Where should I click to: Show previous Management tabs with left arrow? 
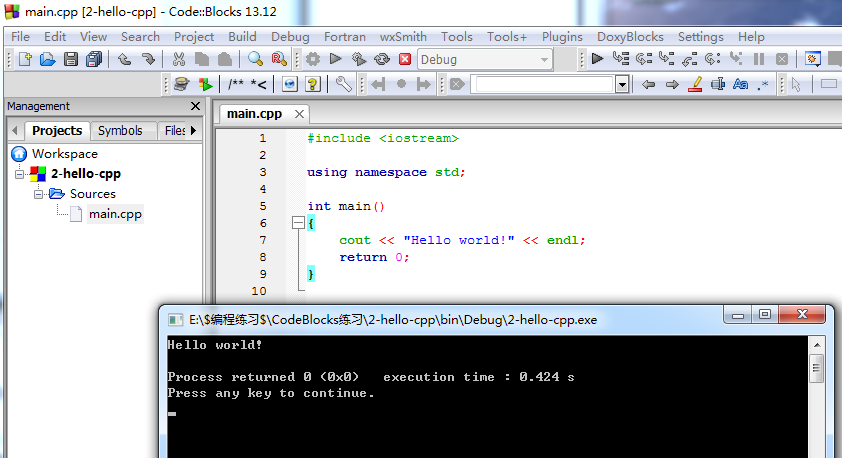pos(14,130)
